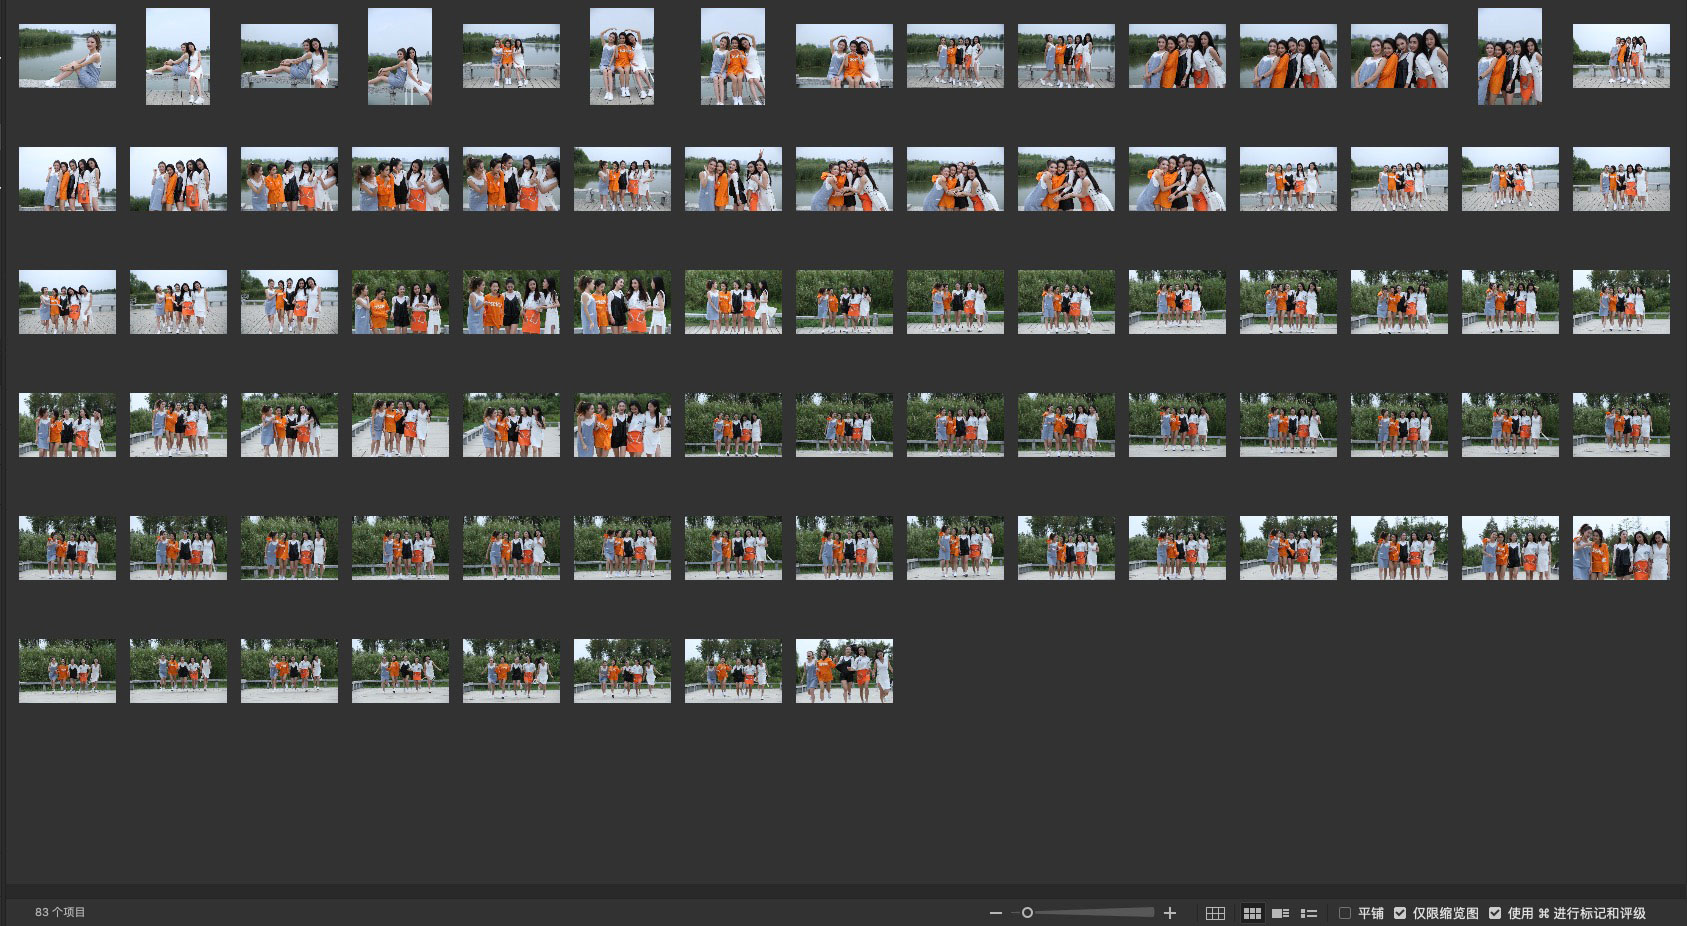Switch to list view icon
This screenshot has width=1687, height=926.
click(1308, 913)
